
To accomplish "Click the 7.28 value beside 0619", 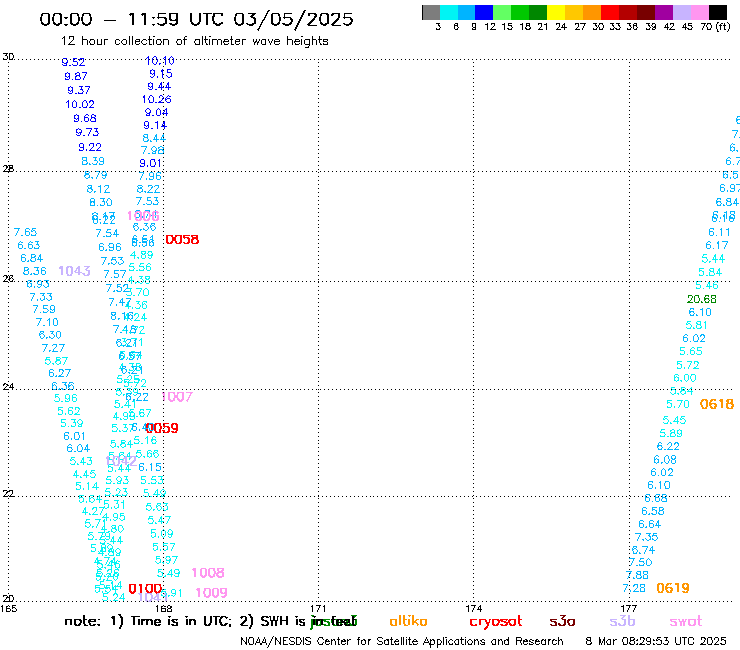I will click(x=634, y=588).
